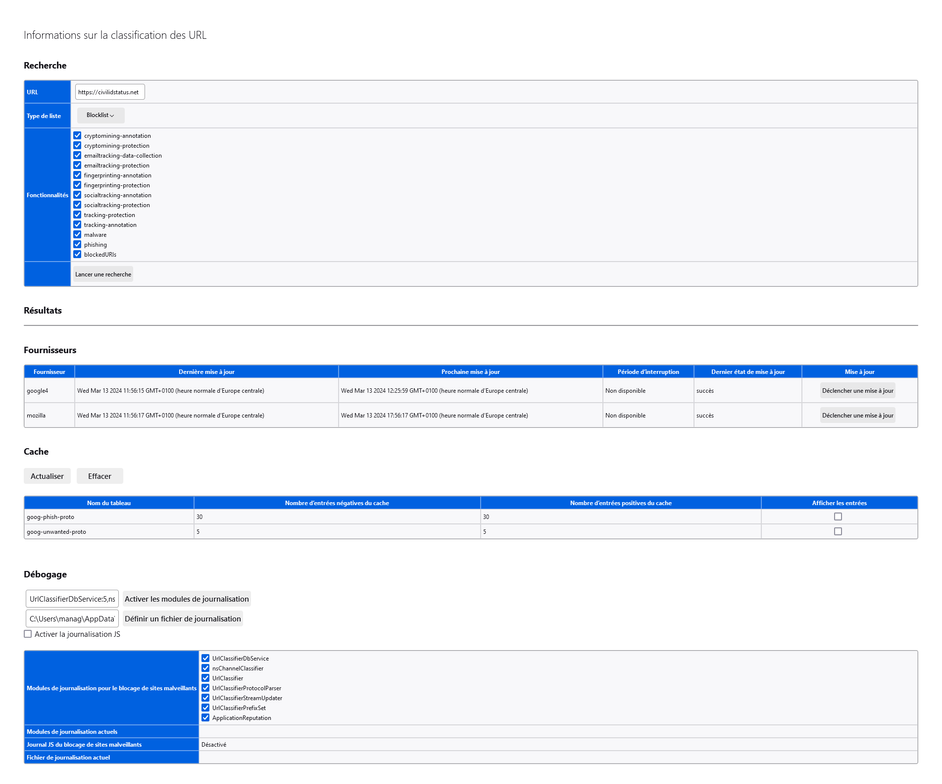Click the mozilla succès status cell
This screenshot has height=784, width=942.
(x=748, y=415)
